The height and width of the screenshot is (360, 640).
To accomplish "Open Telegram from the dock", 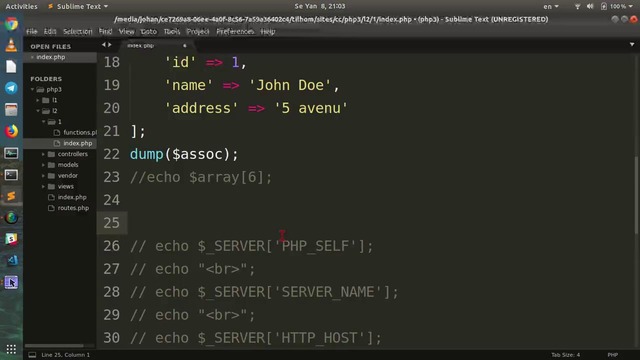I will pos(11,88).
